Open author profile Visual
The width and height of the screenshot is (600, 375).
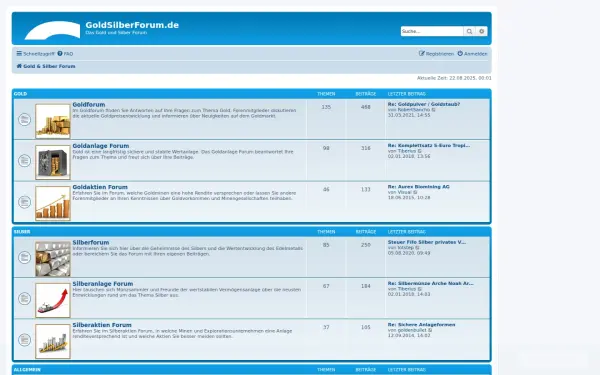404,192
